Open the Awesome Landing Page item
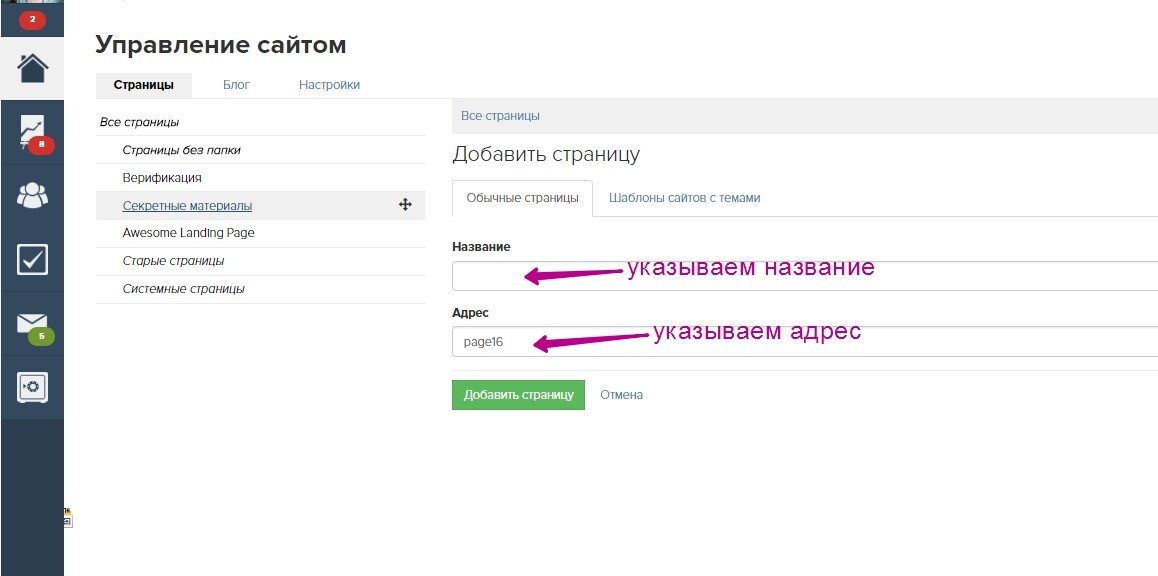1158x576 pixels. 188,233
